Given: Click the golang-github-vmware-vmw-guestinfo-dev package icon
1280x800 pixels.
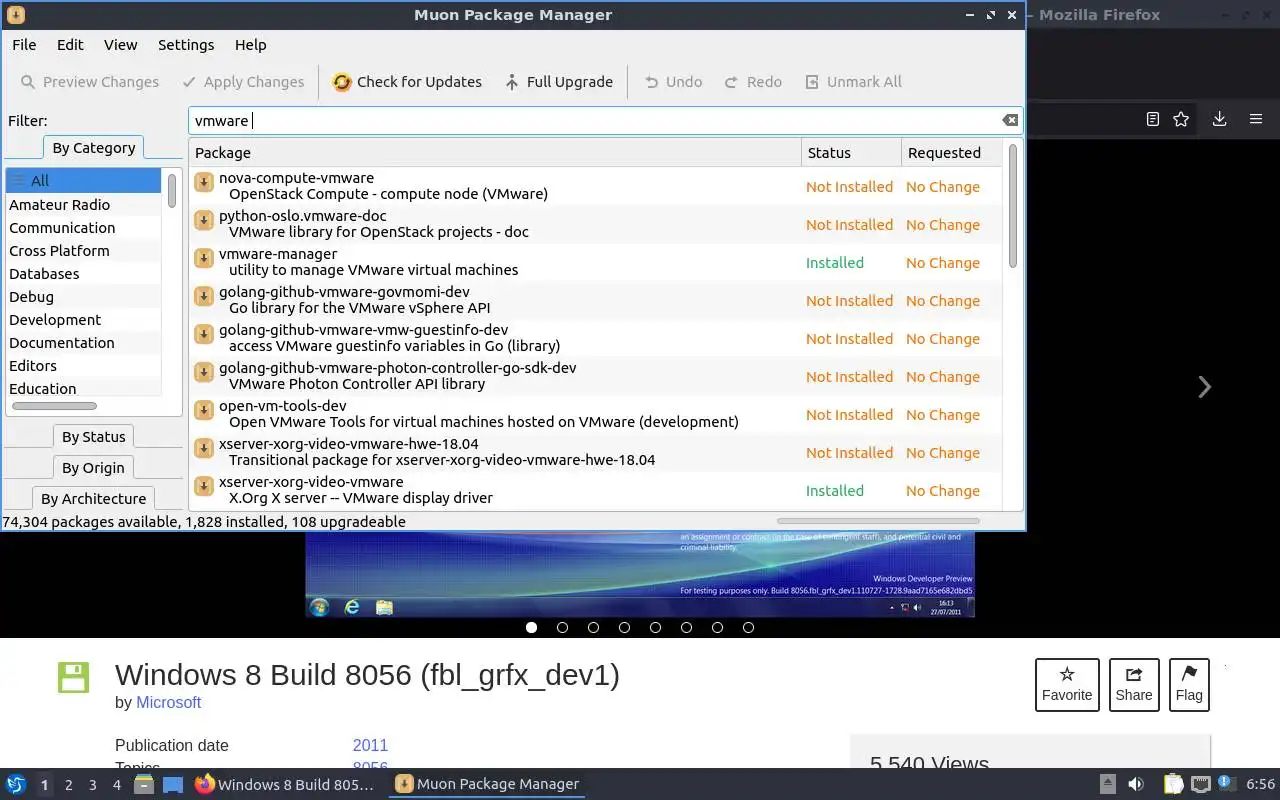Looking at the screenshot, I should coord(204,334).
